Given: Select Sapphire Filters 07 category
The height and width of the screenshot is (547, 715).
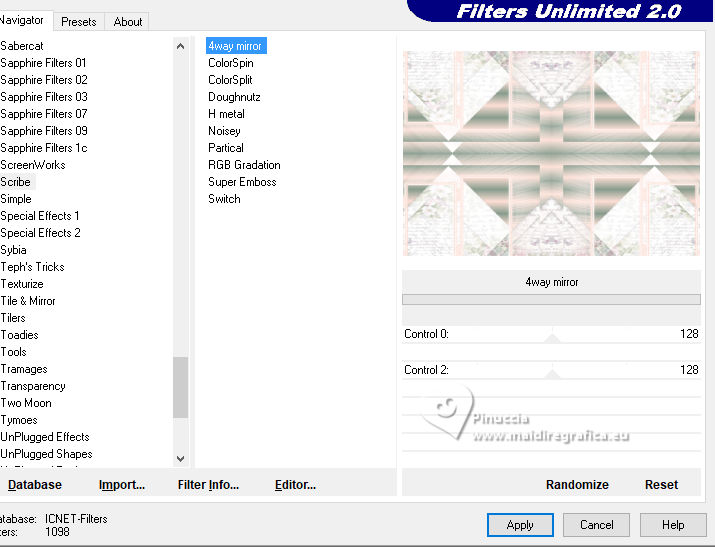Looking at the screenshot, I should (44, 114).
